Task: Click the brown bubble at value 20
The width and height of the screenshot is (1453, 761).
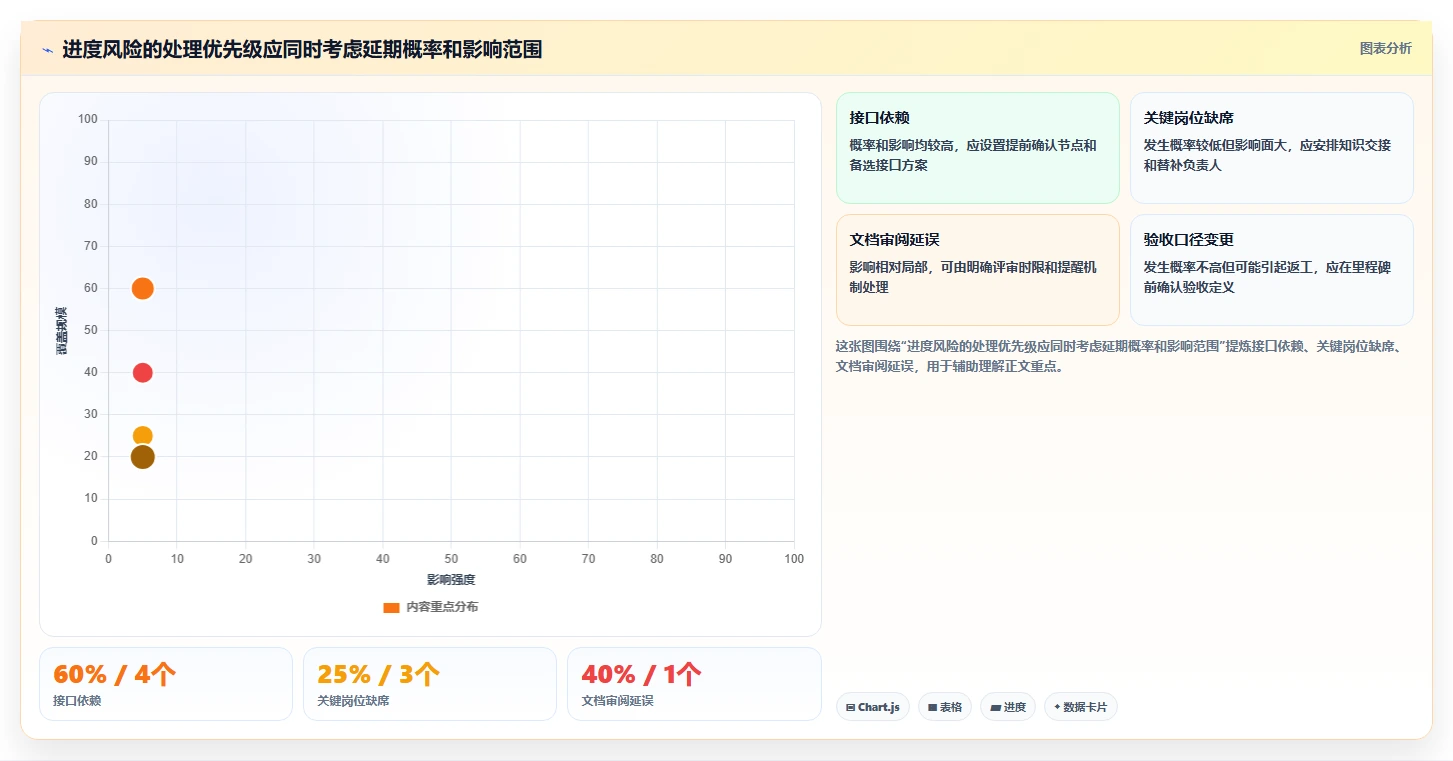Action: pos(142,457)
